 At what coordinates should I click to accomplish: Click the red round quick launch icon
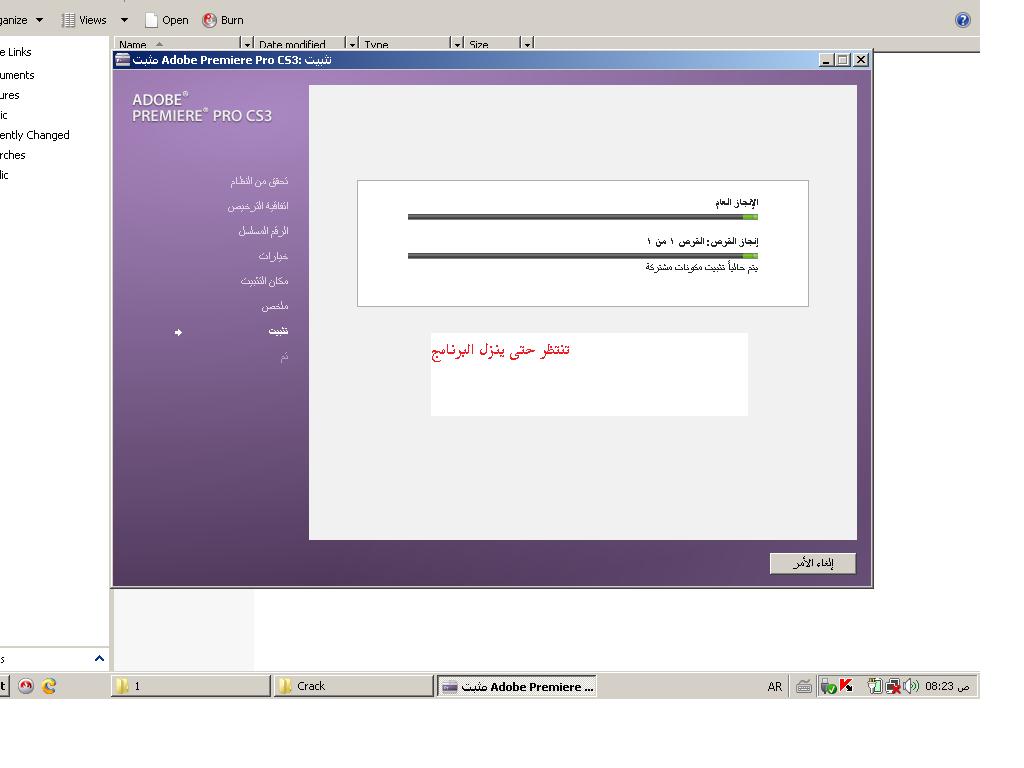(x=26, y=686)
